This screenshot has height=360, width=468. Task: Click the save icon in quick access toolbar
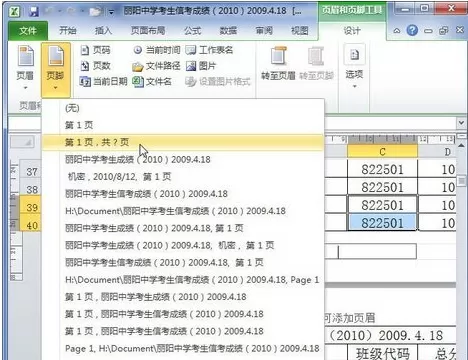pos(34,12)
